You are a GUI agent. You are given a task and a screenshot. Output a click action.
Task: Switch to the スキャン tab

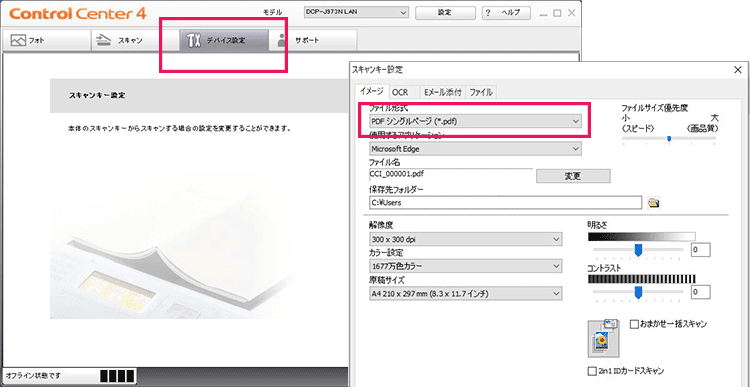pos(135,41)
